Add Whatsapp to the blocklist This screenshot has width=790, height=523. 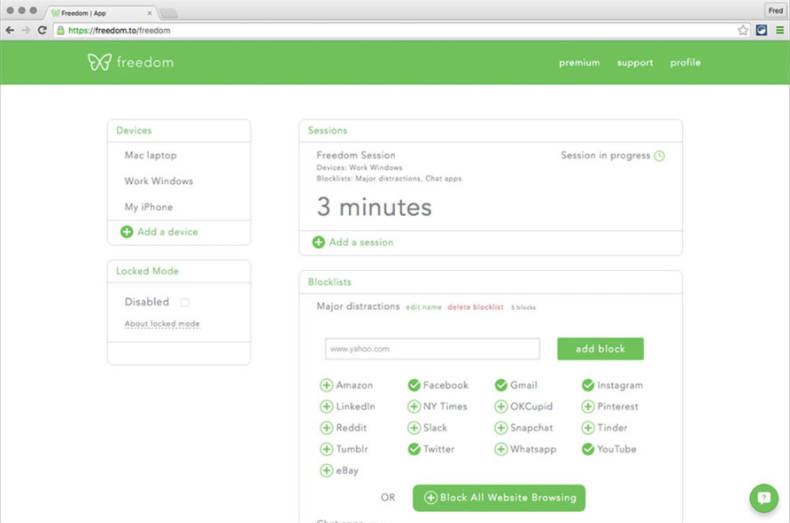tap(501, 449)
